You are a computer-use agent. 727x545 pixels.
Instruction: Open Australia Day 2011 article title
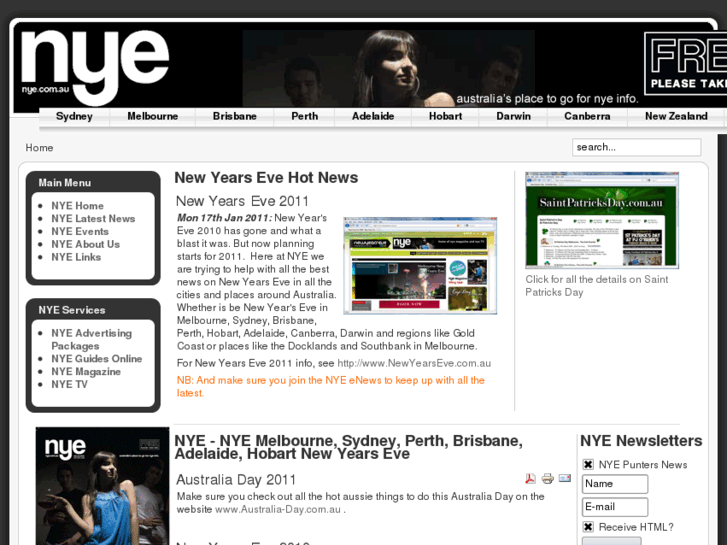pos(236,480)
